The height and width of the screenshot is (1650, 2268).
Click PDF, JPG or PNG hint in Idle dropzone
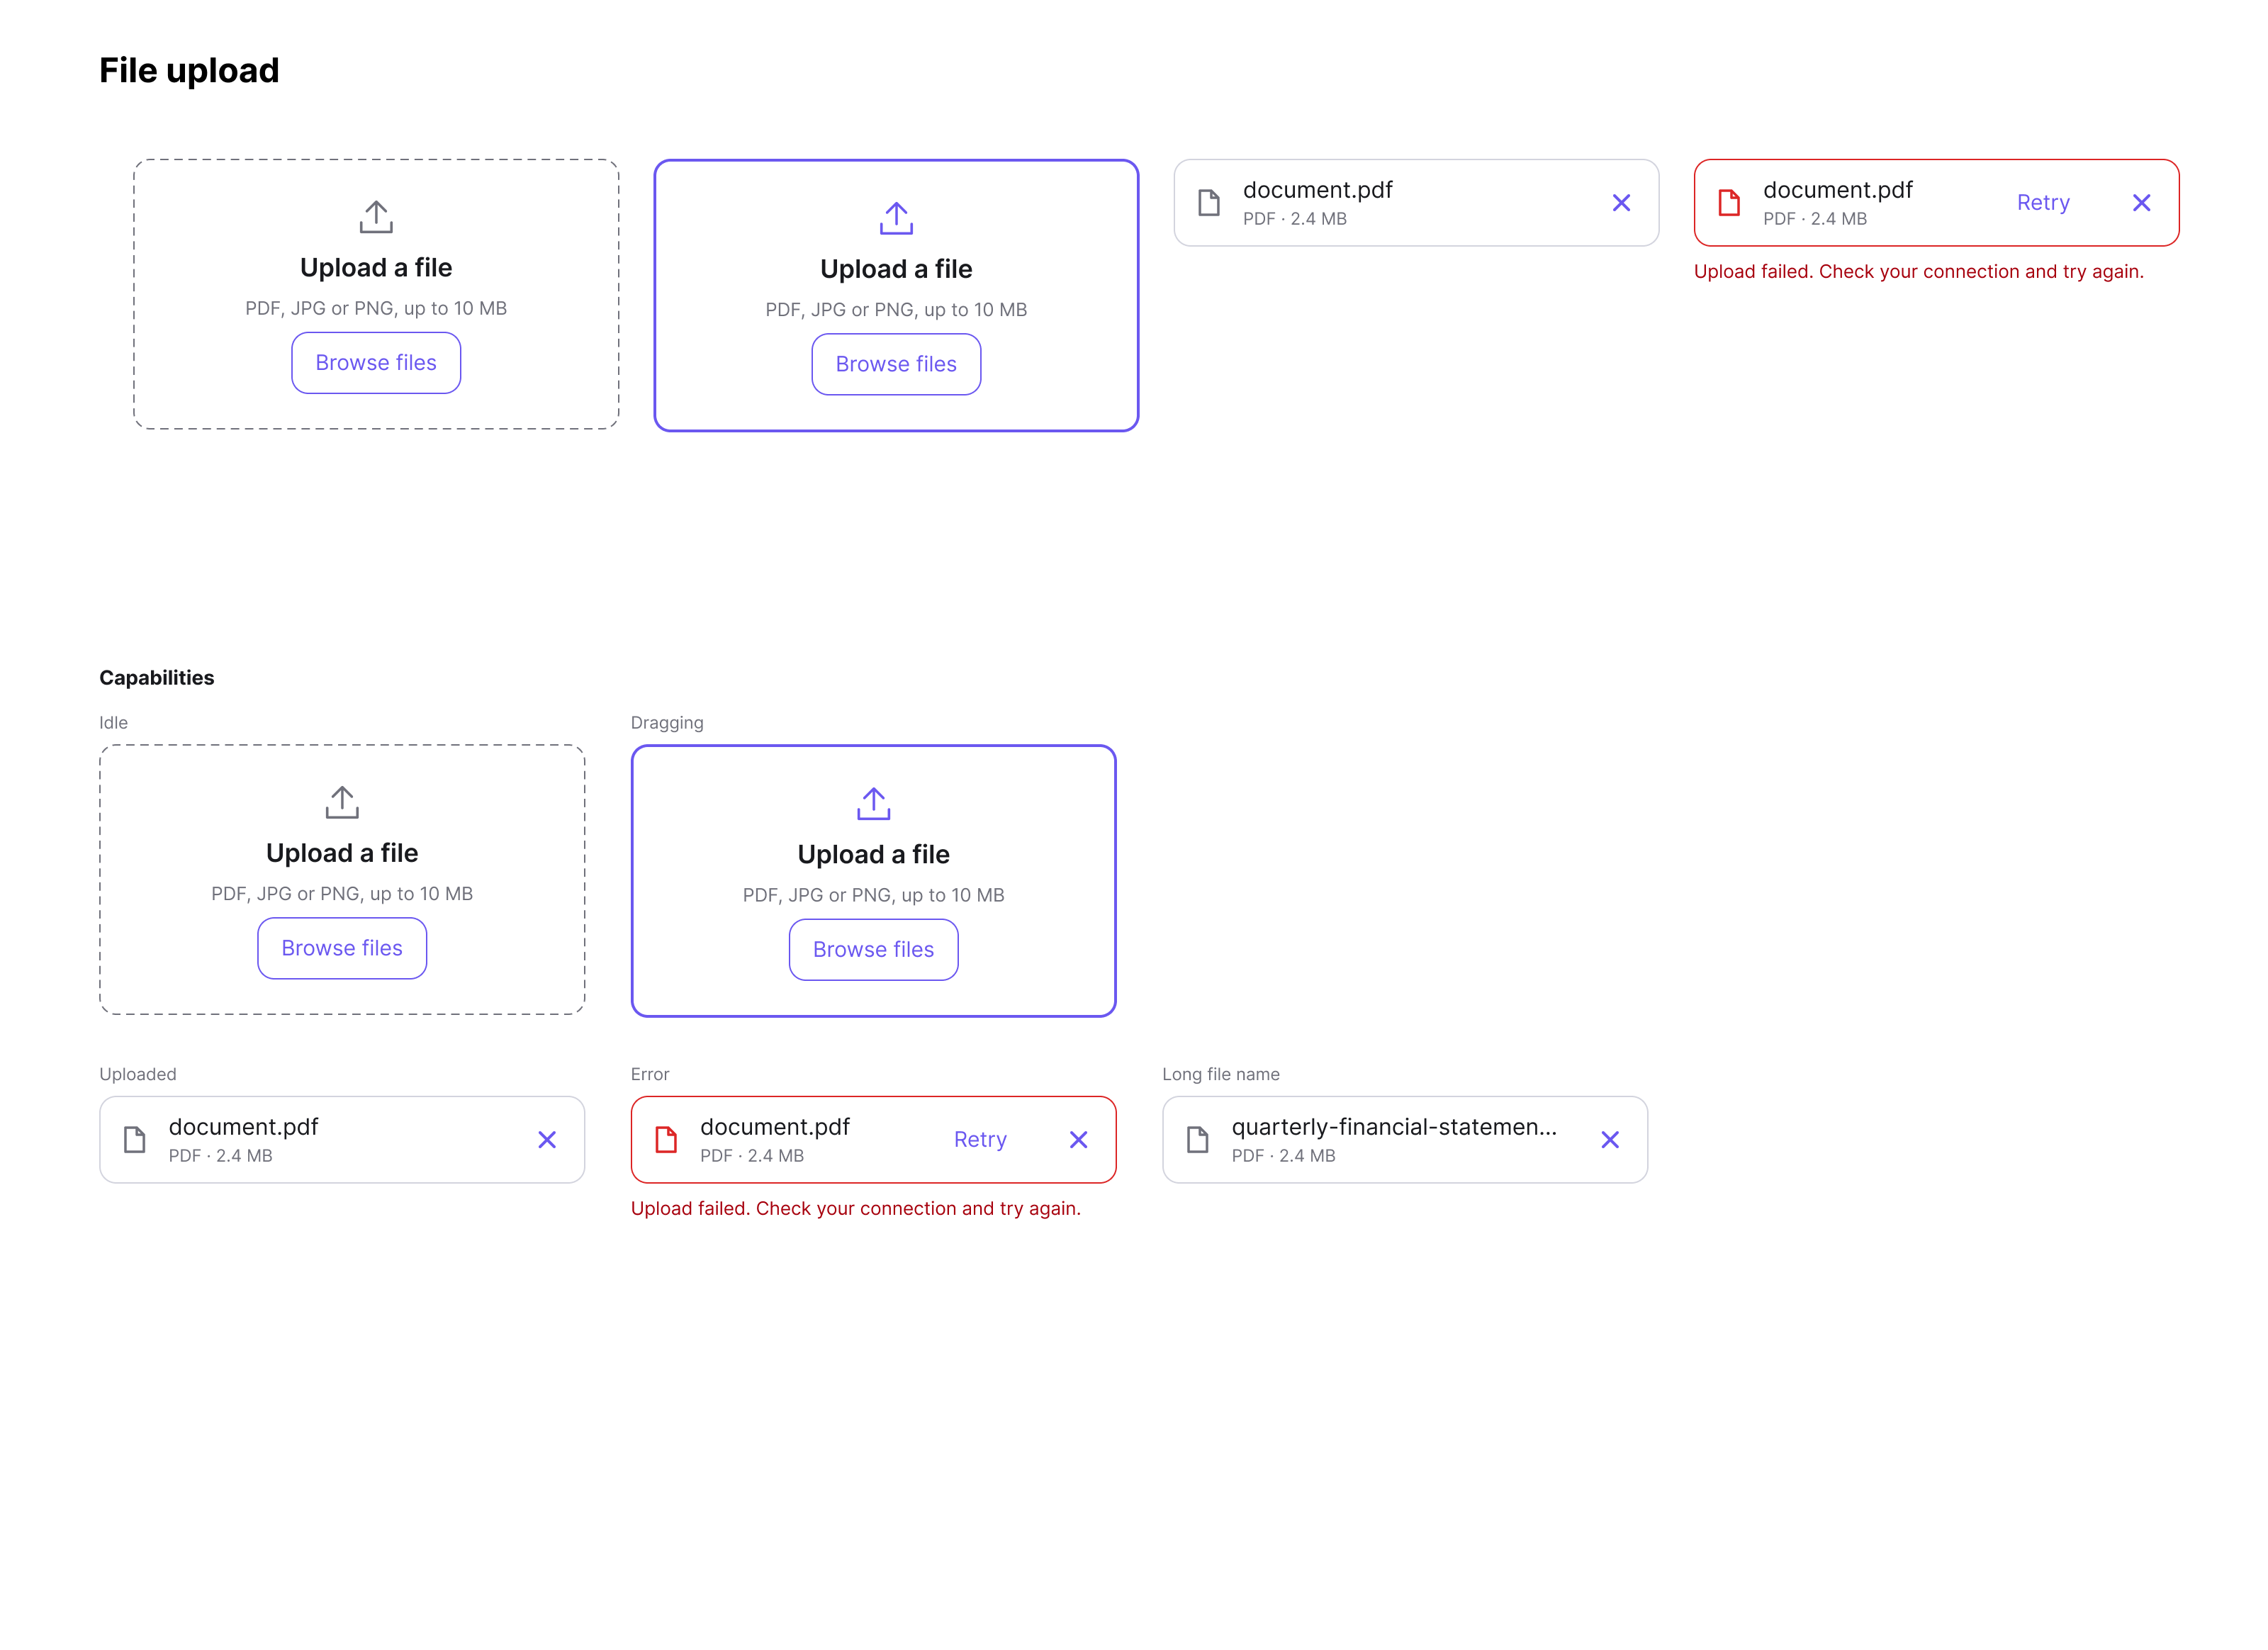pos(342,894)
